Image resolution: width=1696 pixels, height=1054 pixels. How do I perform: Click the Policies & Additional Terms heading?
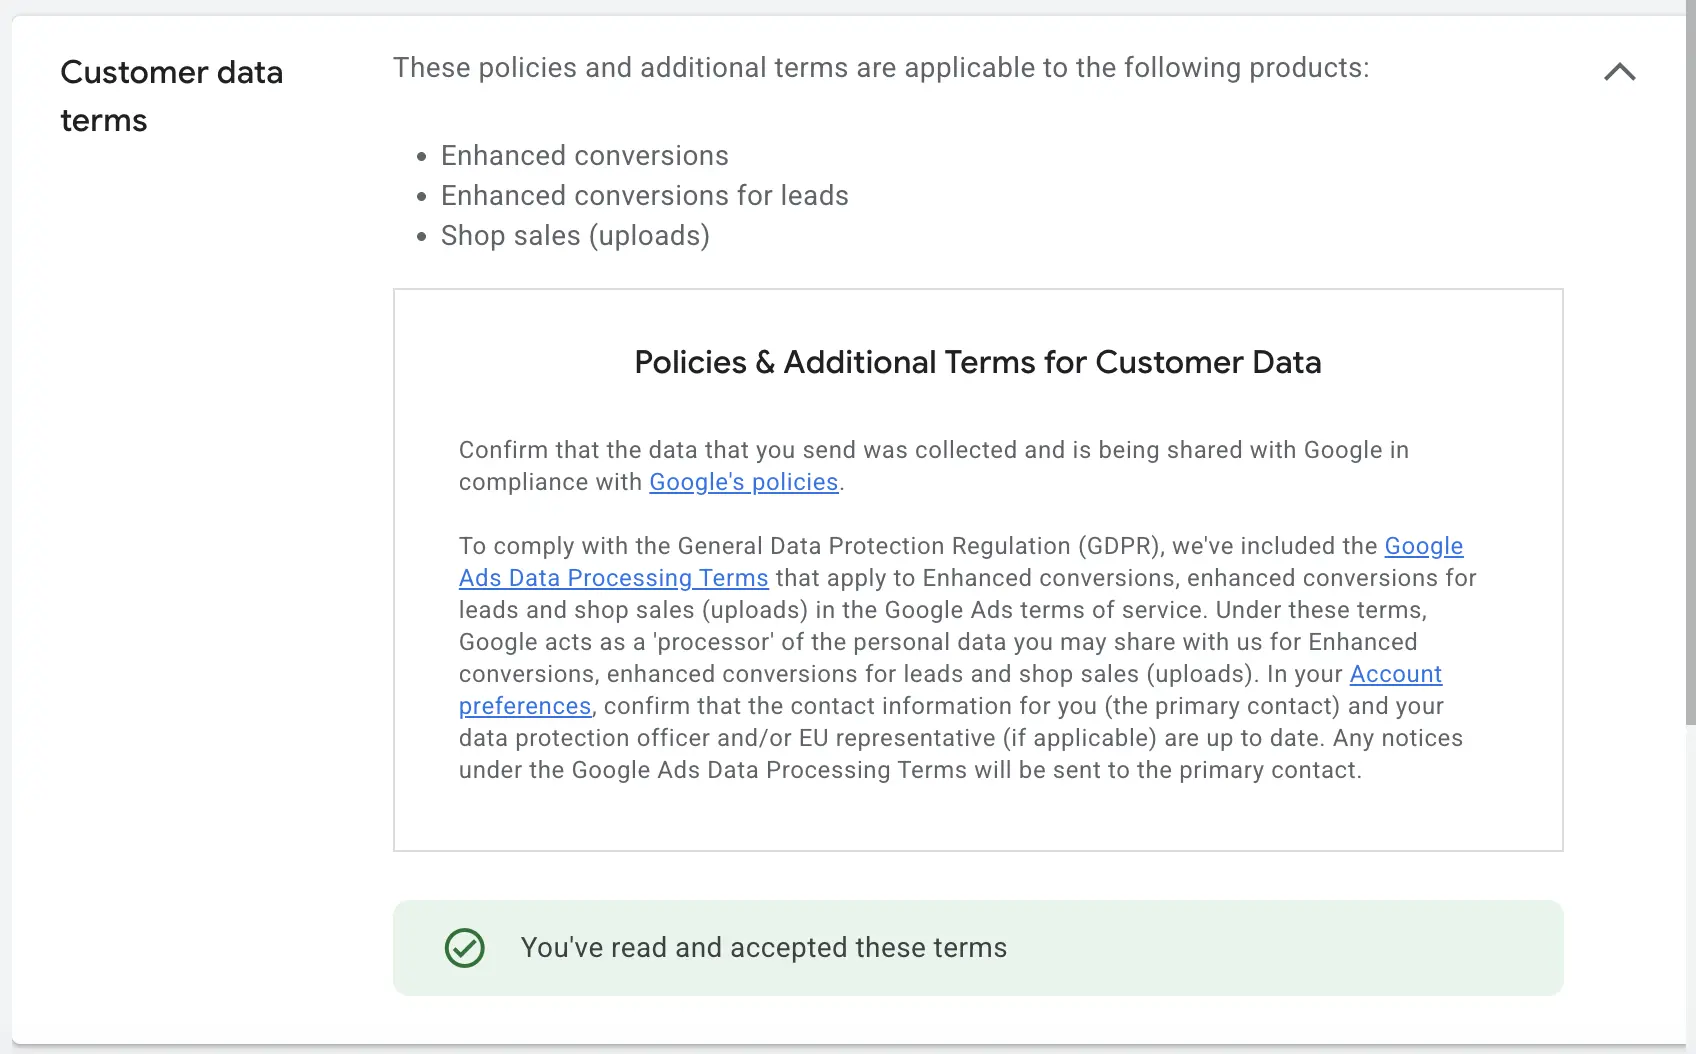pyautogui.click(x=978, y=362)
